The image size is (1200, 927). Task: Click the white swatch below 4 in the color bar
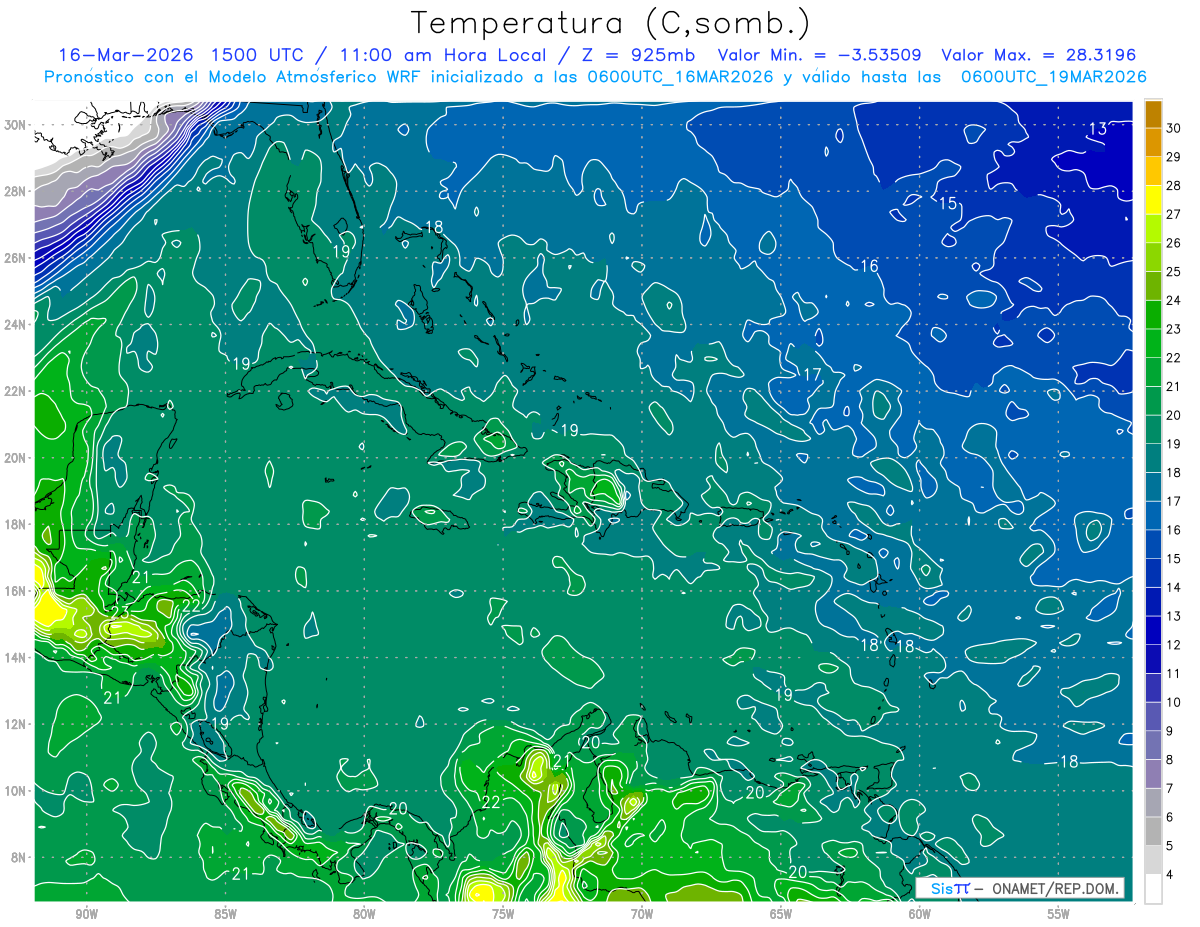click(1153, 889)
